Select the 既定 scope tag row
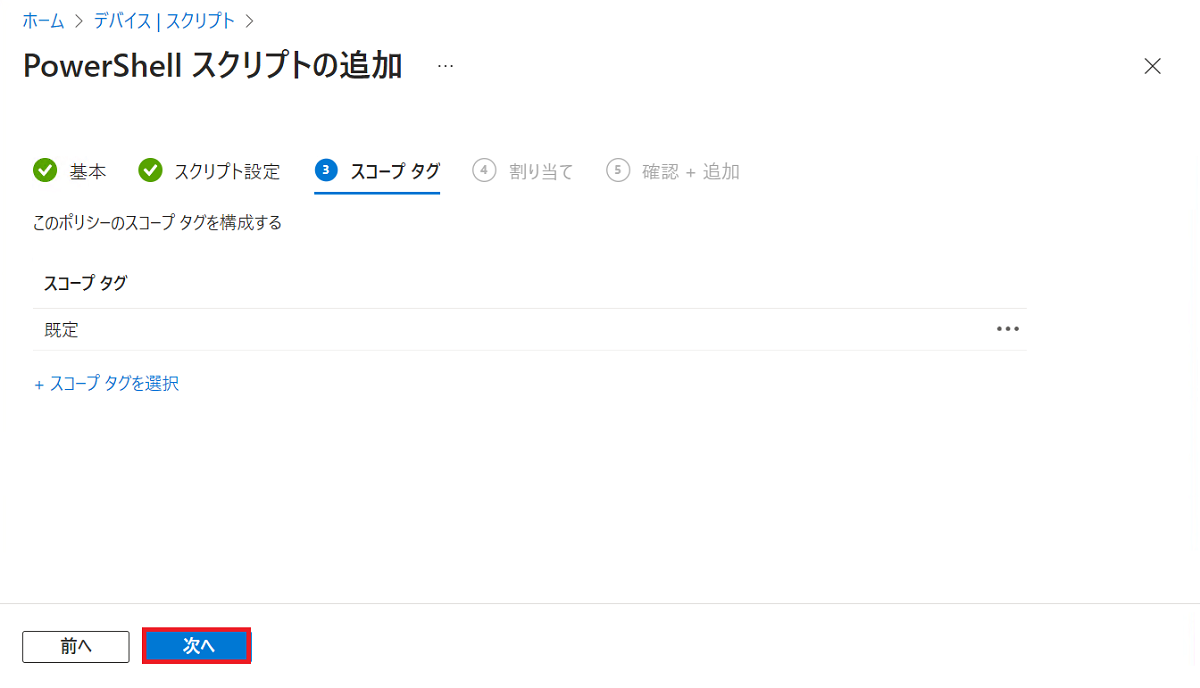The width and height of the screenshot is (1200, 688). 529,329
